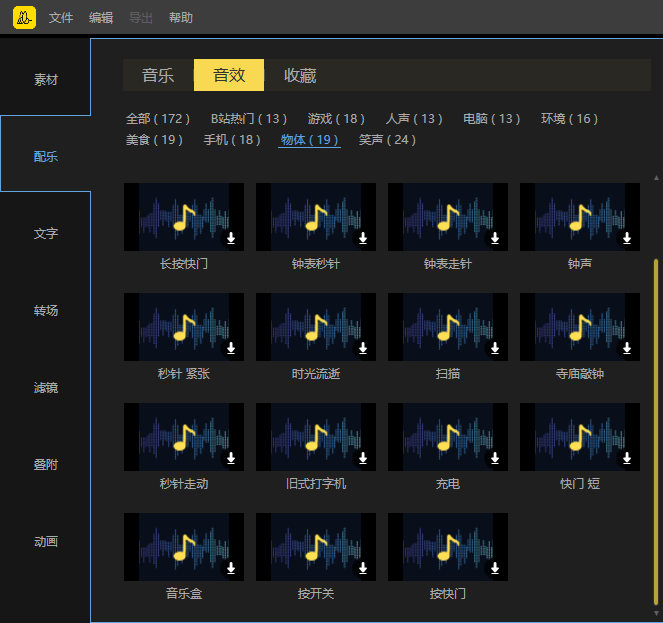Viewport: 663px width, 623px height.
Task: Click download icon on 音乐盒
Action: [x=230, y=568]
